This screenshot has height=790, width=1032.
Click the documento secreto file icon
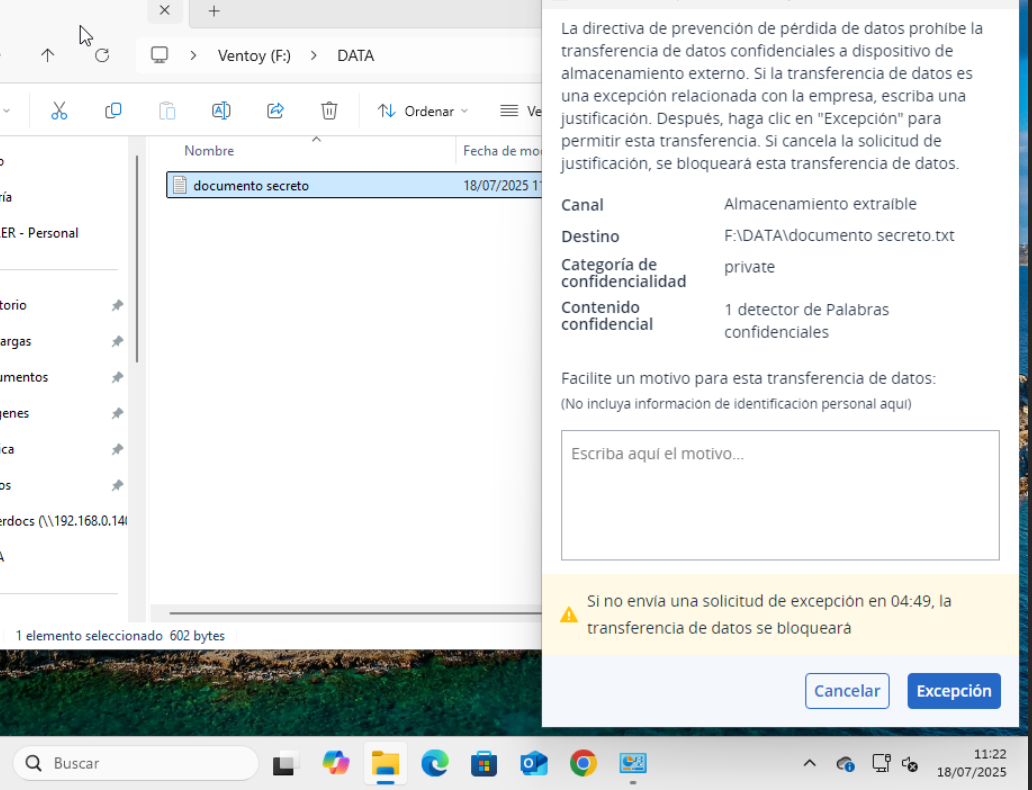(180, 185)
